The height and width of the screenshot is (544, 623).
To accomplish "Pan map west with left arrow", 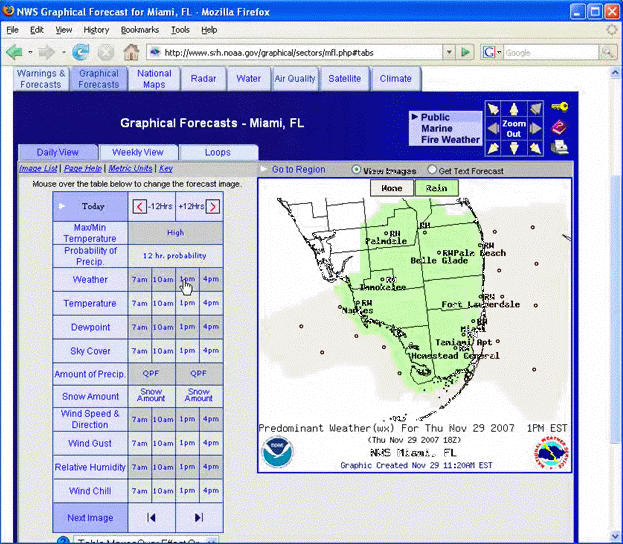I will point(493,128).
